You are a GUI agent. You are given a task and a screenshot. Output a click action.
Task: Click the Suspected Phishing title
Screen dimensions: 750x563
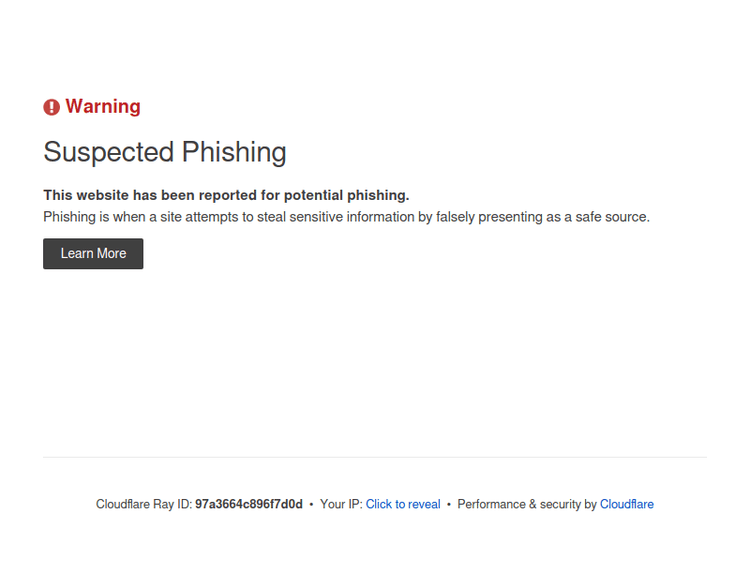click(165, 152)
